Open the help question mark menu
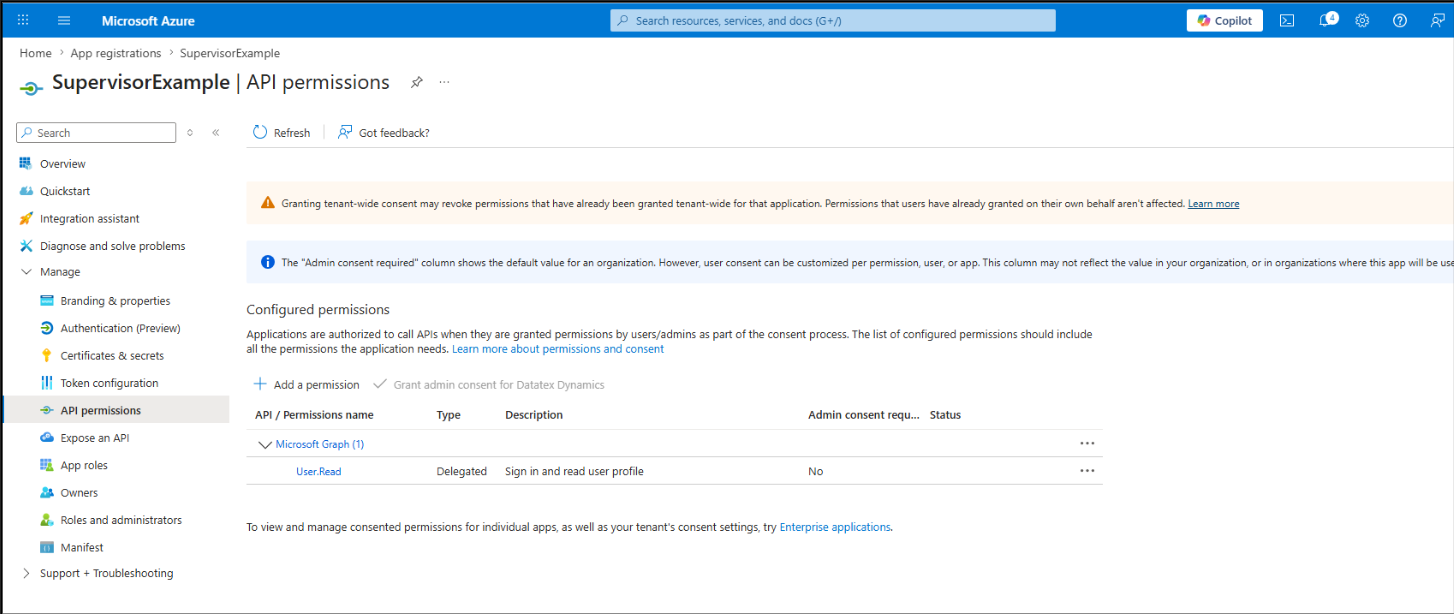Screen dimensions: 1454x614 [1400, 20]
